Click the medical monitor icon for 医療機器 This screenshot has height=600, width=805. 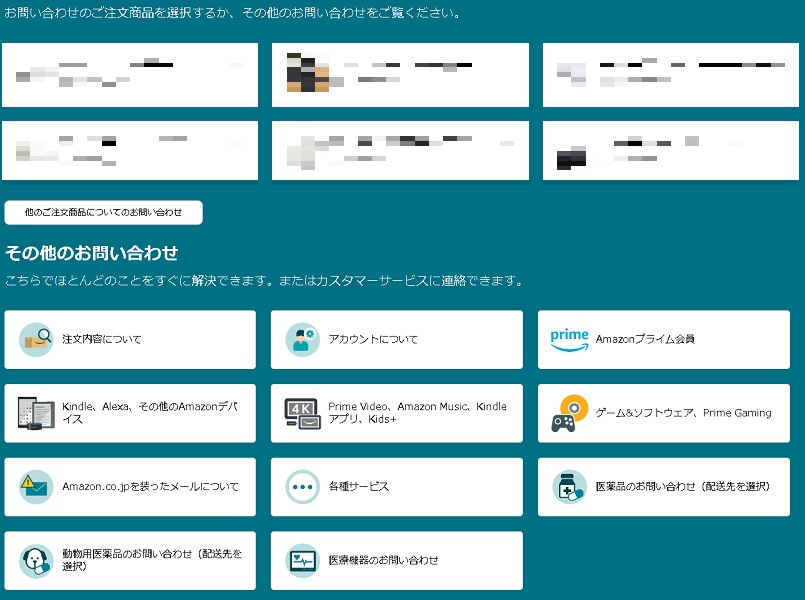tap(302, 560)
